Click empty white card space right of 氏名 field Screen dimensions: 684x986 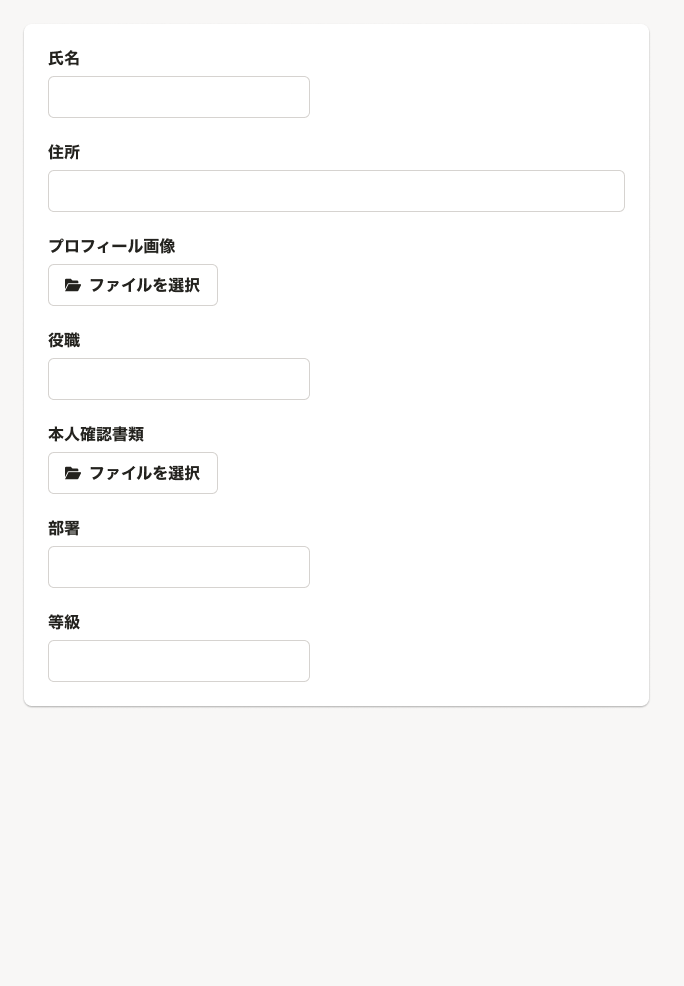tap(470, 97)
